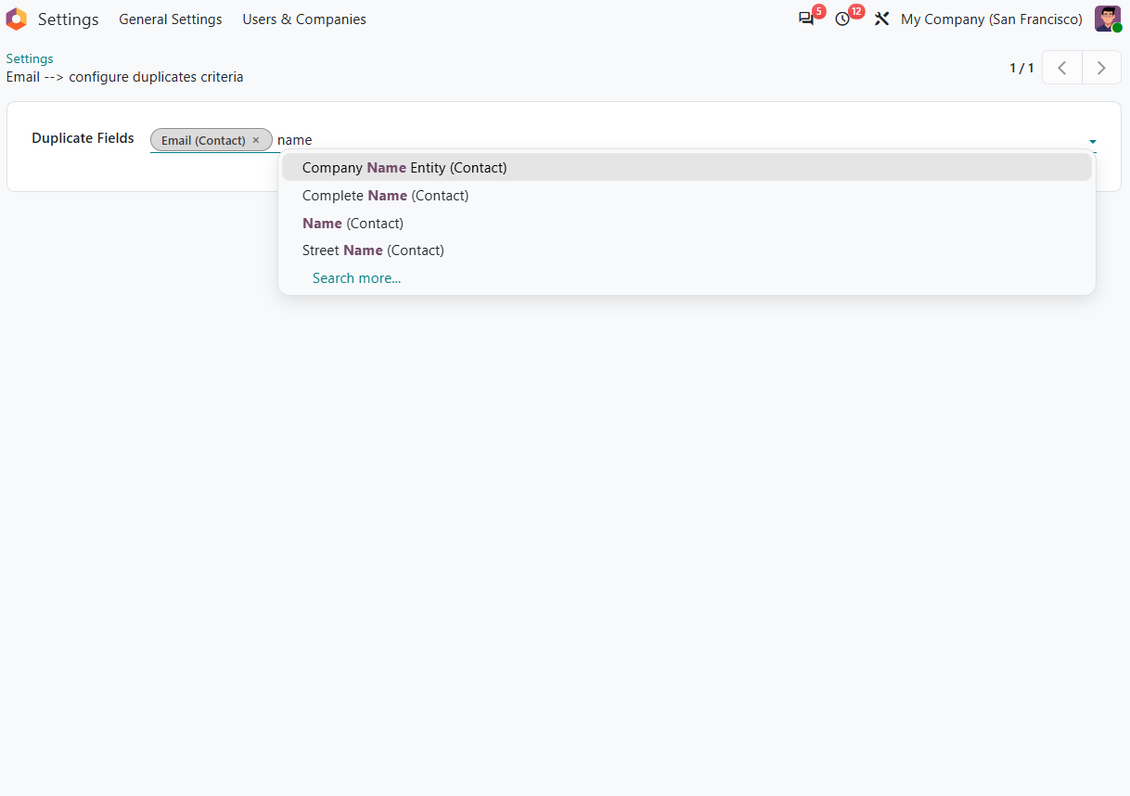Switch company via My Company (San Francisco)
Image resolution: width=1130 pixels, height=796 pixels.
click(992, 19)
